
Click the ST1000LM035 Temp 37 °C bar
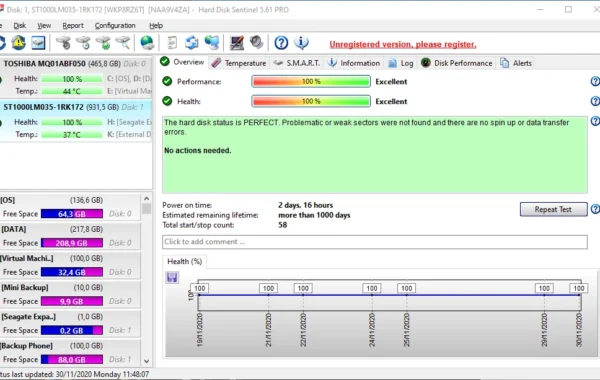72,134
